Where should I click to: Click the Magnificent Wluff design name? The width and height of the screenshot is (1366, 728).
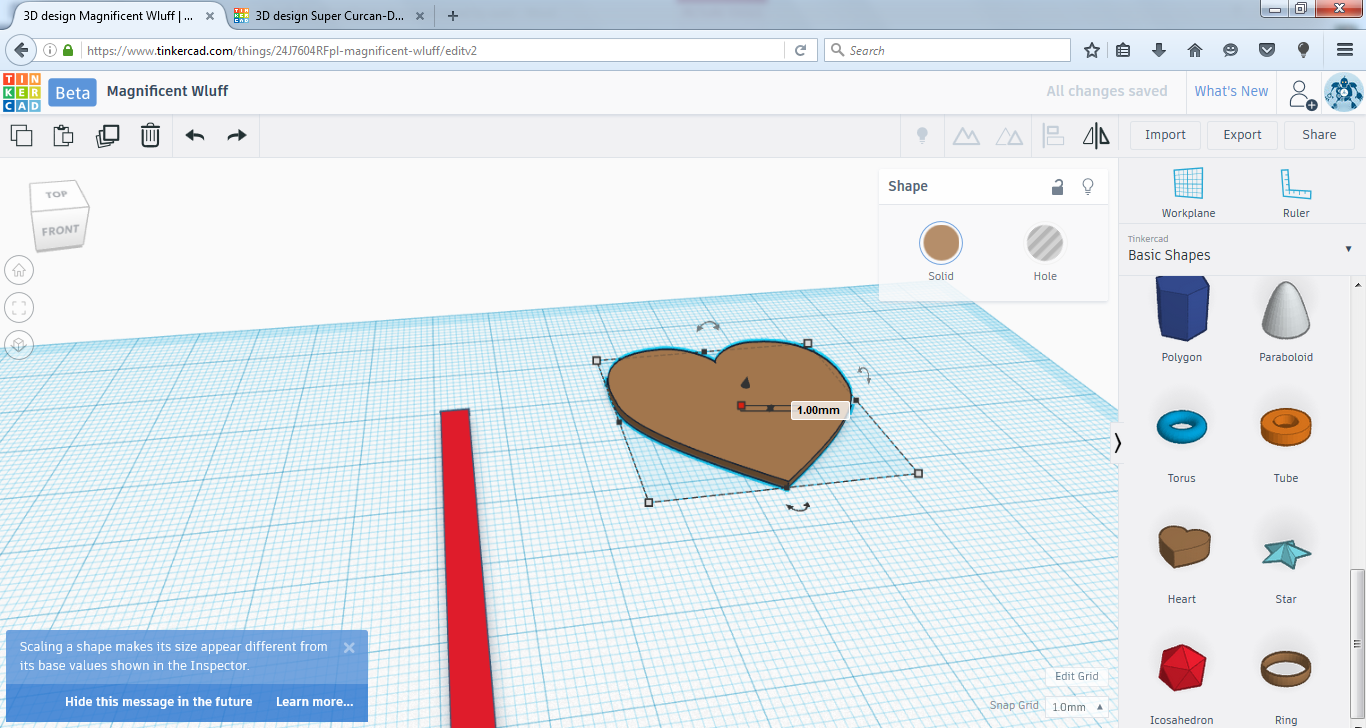point(167,91)
